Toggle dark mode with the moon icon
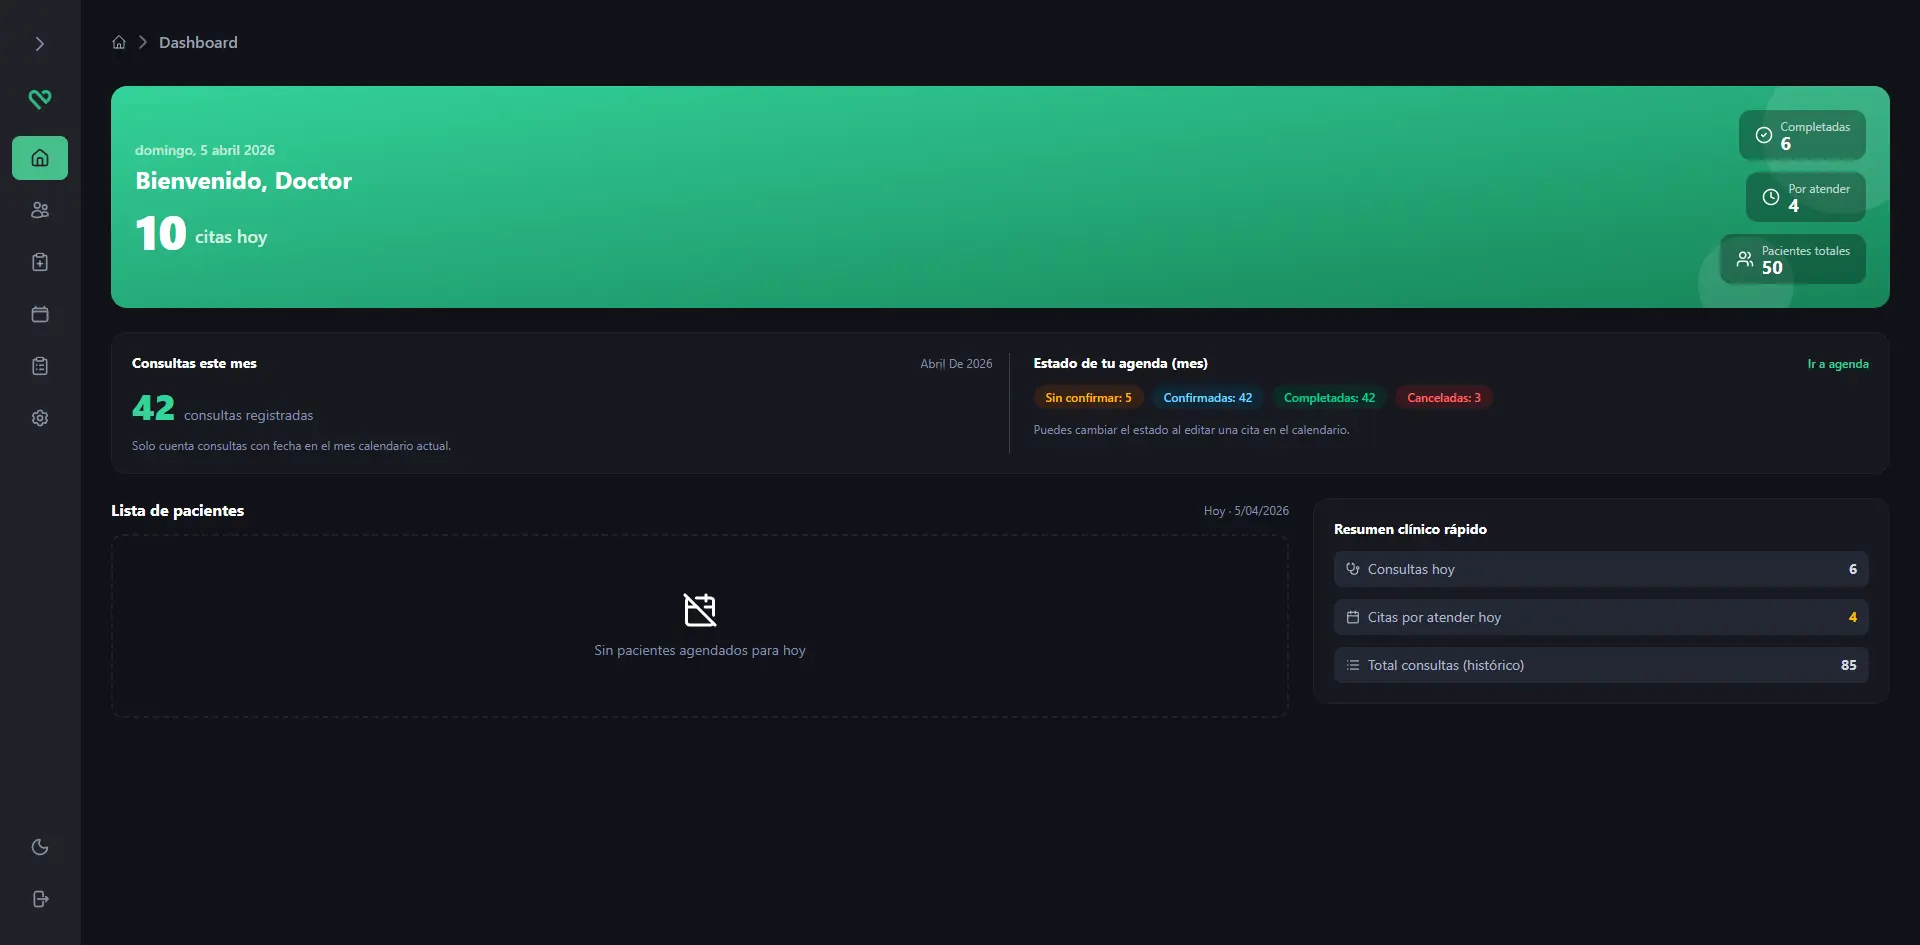The height and width of the screenshot is (945, 1920). (x=40, y=847)
